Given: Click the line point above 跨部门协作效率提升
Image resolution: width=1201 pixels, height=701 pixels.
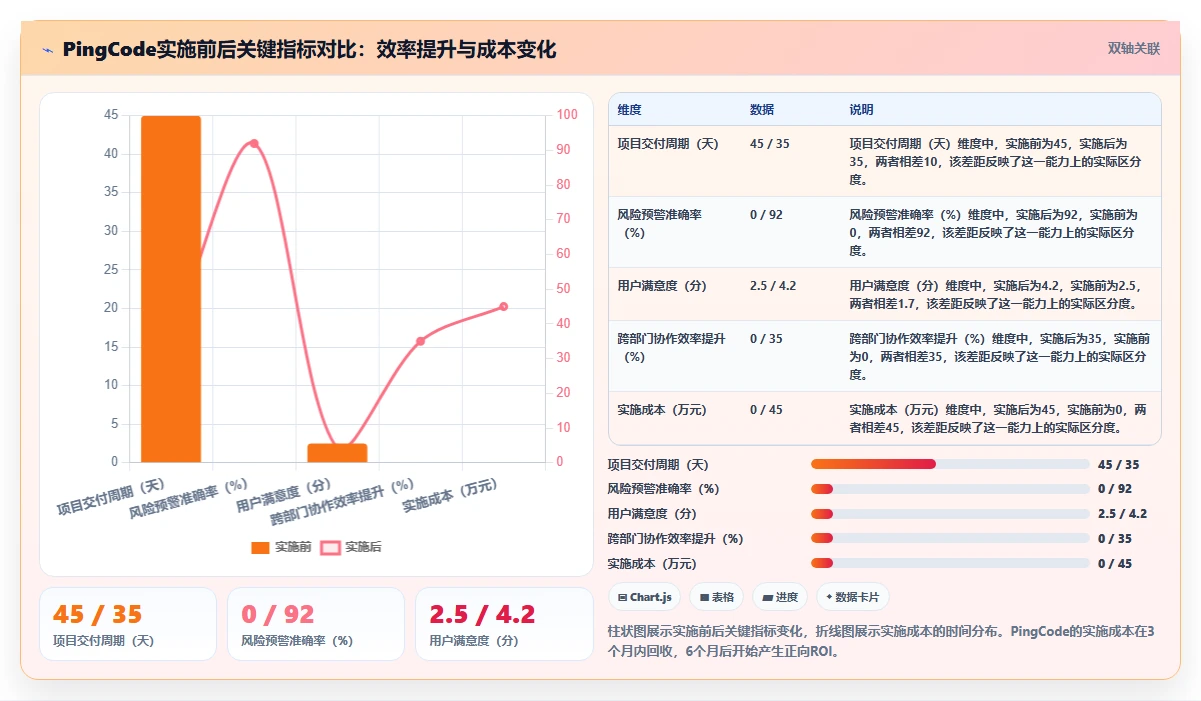Looking at the screenshot, I should click(420, 341).
